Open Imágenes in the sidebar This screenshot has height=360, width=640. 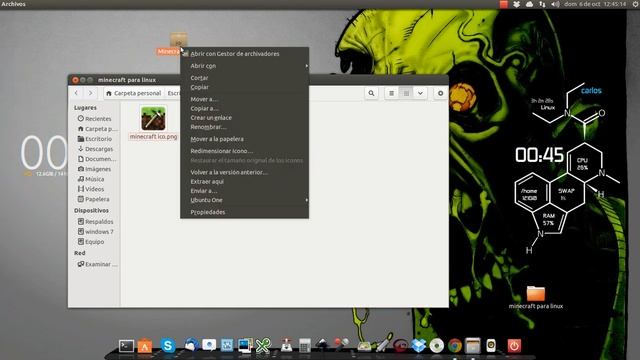(95, 169)
